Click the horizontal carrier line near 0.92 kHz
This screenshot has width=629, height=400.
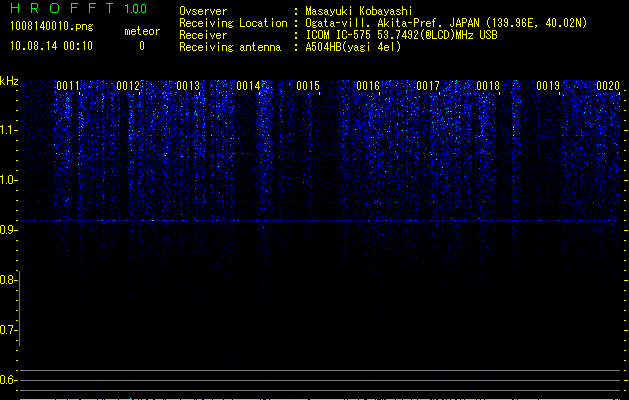(x=320, y=220)
